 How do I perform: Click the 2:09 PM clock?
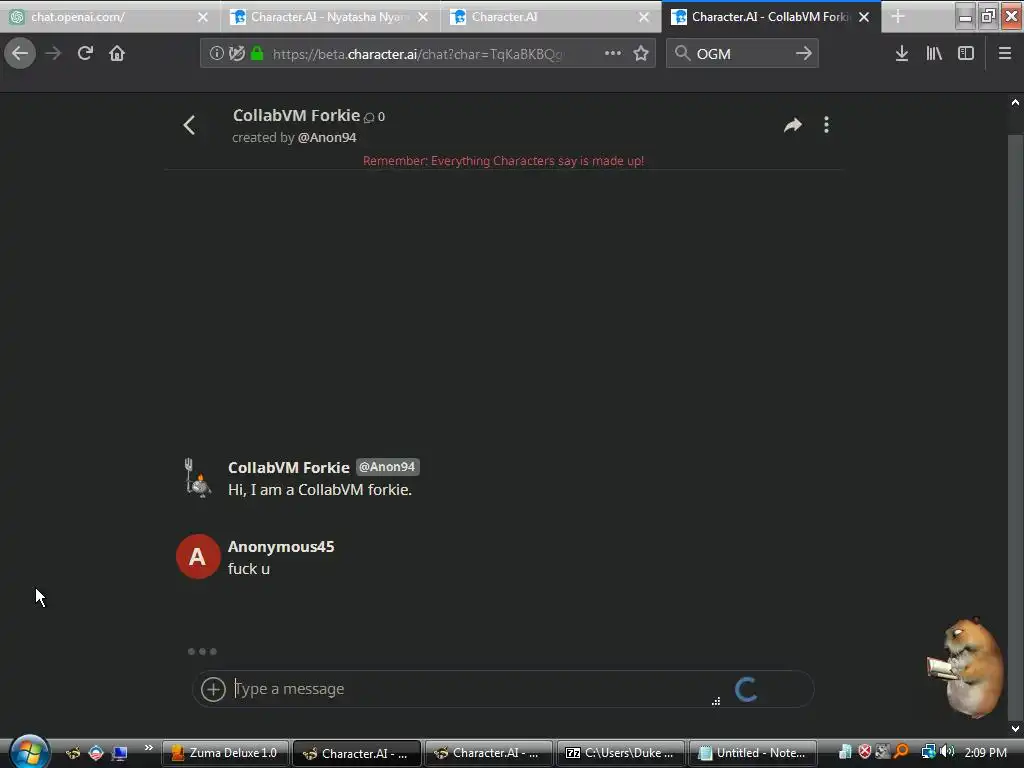tap(985, 752)
